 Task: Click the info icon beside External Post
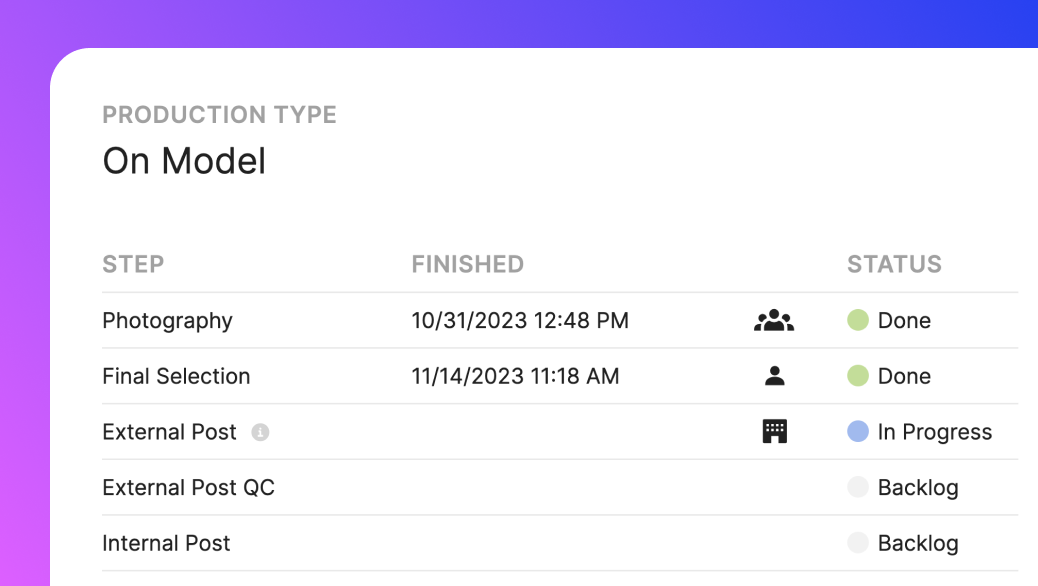[260, 433]
